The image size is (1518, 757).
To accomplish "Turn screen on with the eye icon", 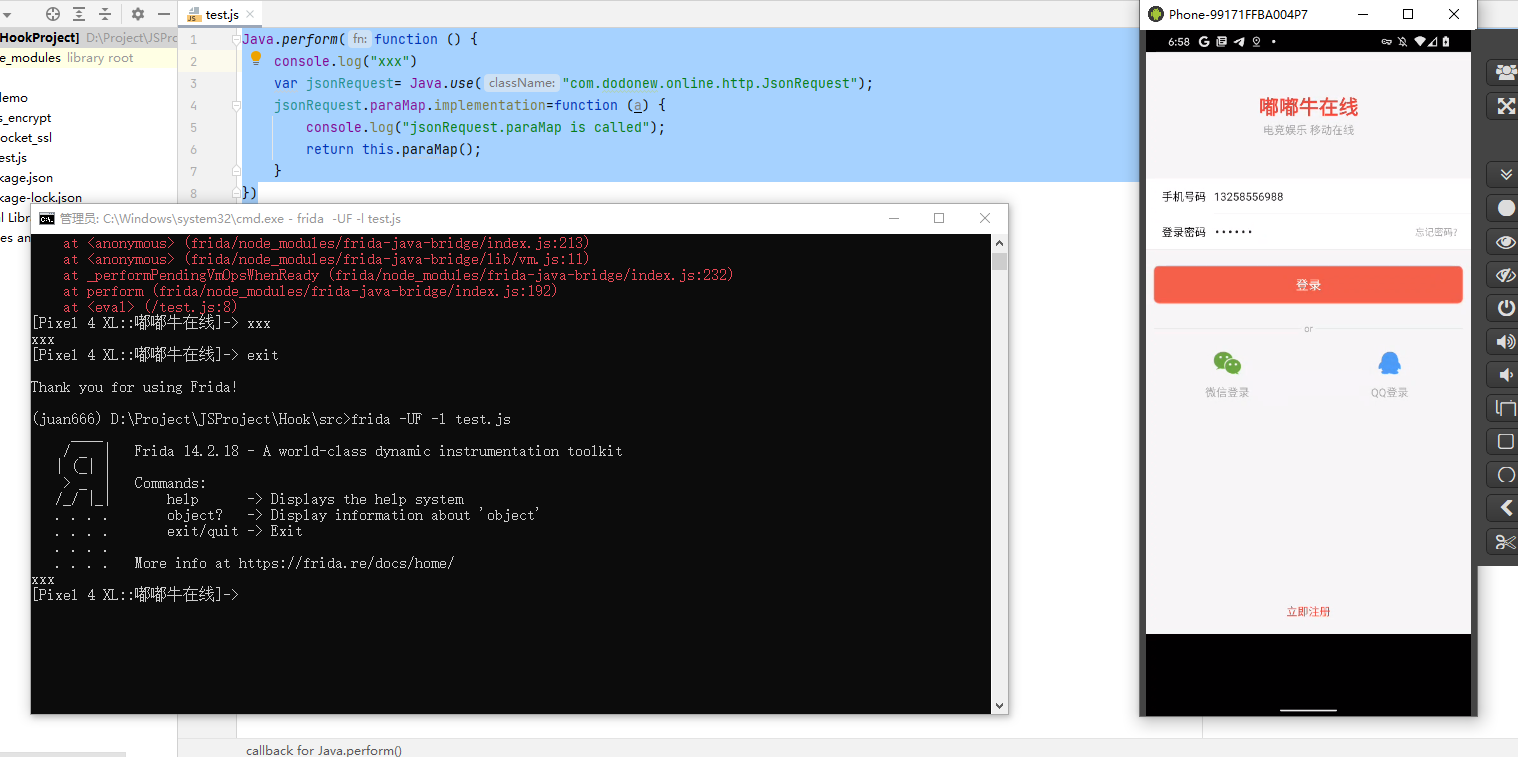I will 1505,242.
